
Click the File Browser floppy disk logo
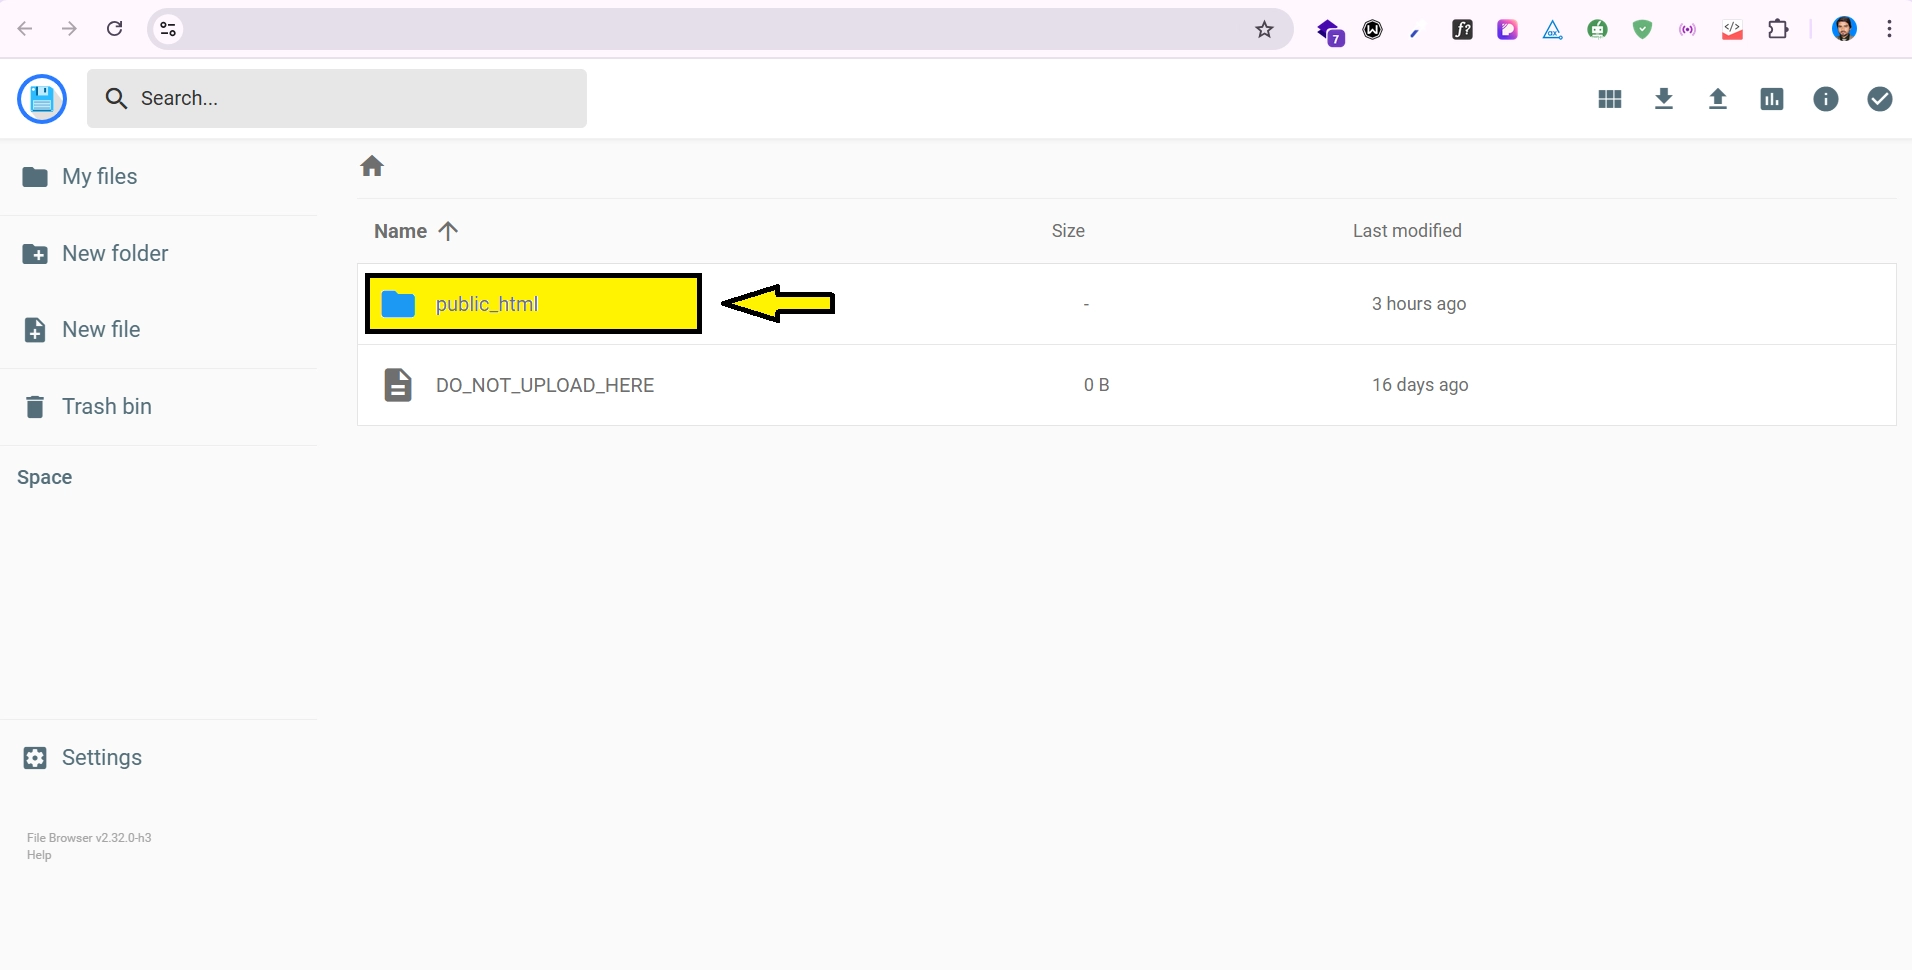tap(42, 99)
